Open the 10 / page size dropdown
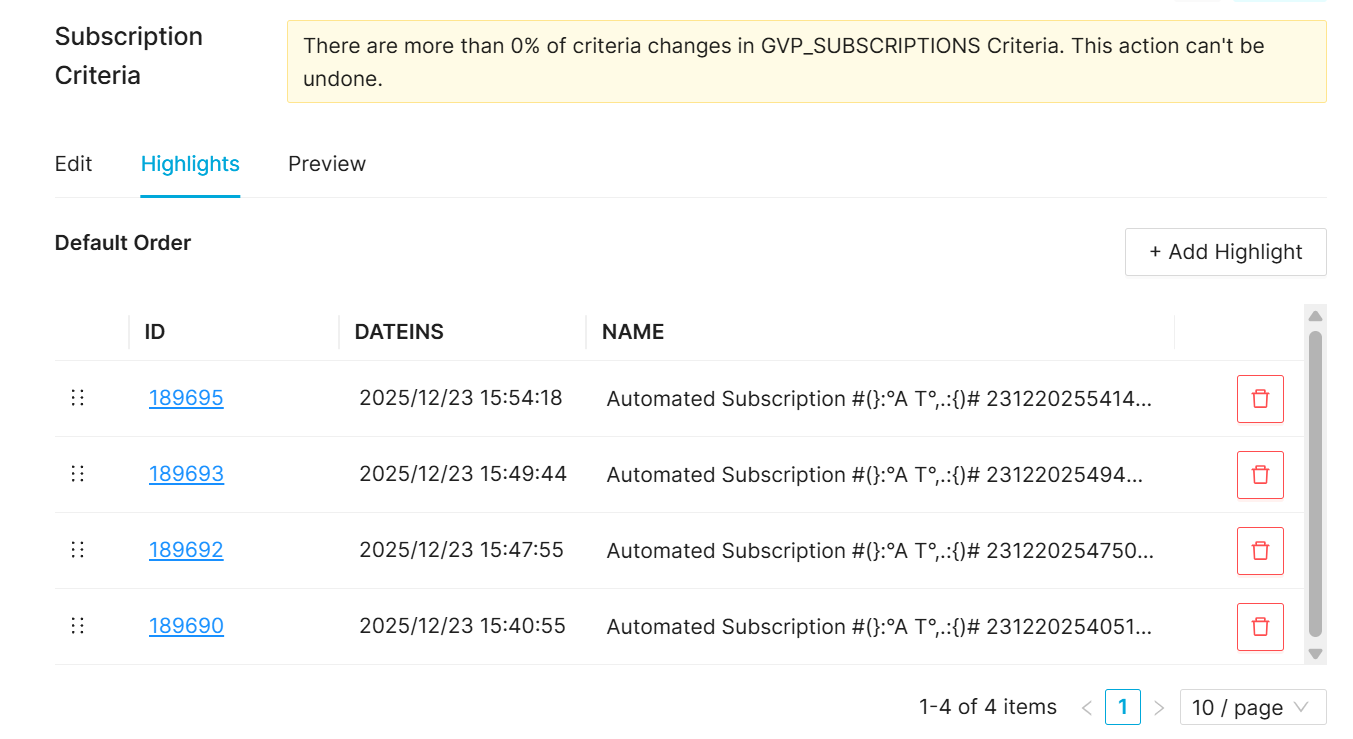Screen dimensions: 1353x739 (x=1252, y=707)
